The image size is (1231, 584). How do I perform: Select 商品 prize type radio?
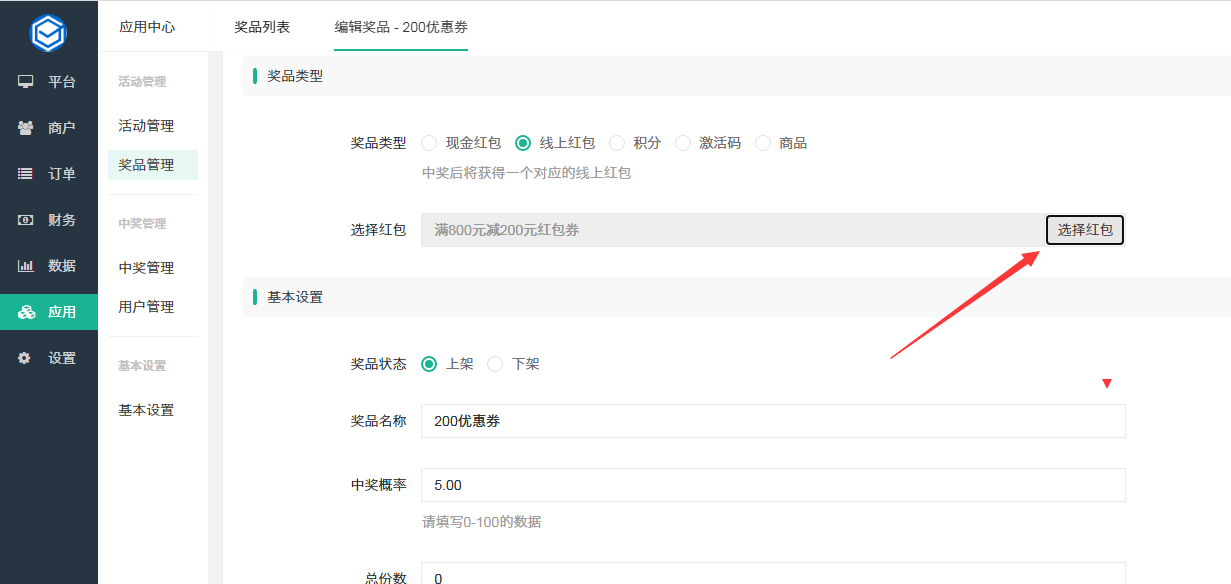pyautogui.click(x=763, y=143)
